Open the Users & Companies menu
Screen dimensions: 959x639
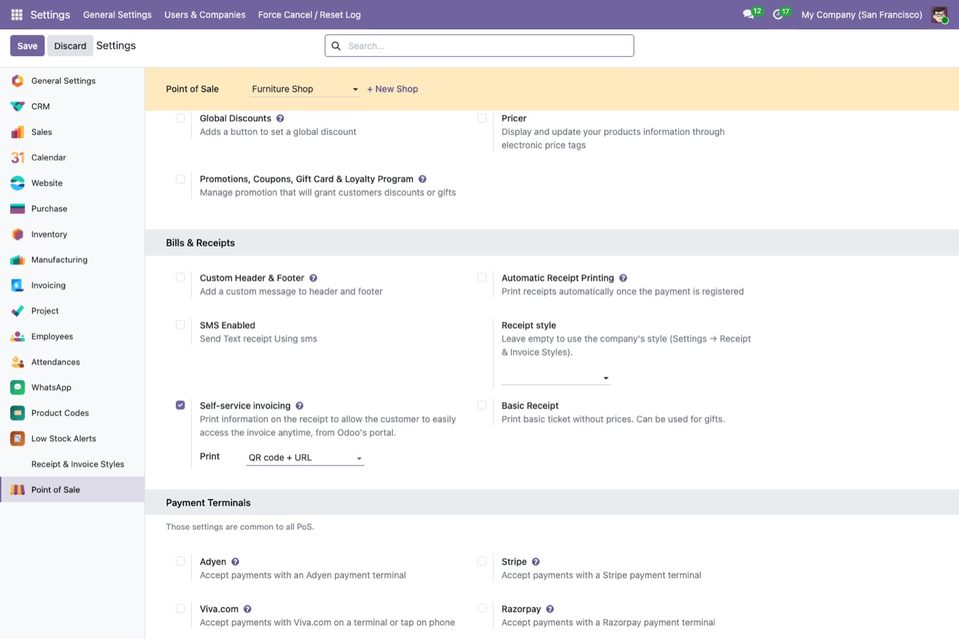pyautogui.click(x=205, y=15)
